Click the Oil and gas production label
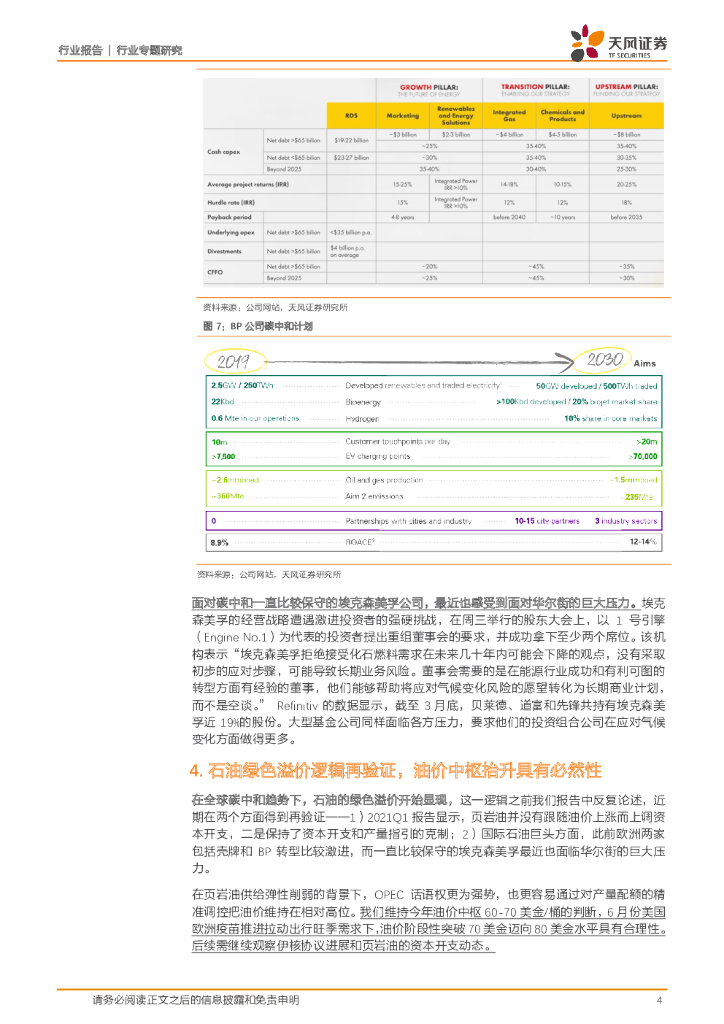 click(x=384, y=480)
